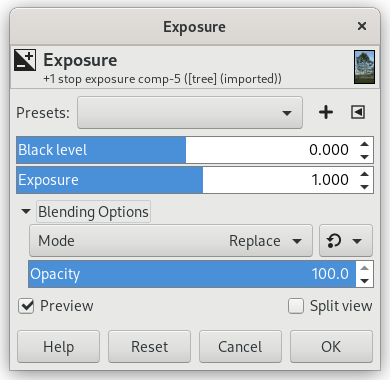The height and width of the screenshot is (380, 390).
Task: Decrease Black level with down arrow
Action: [365, 157]
